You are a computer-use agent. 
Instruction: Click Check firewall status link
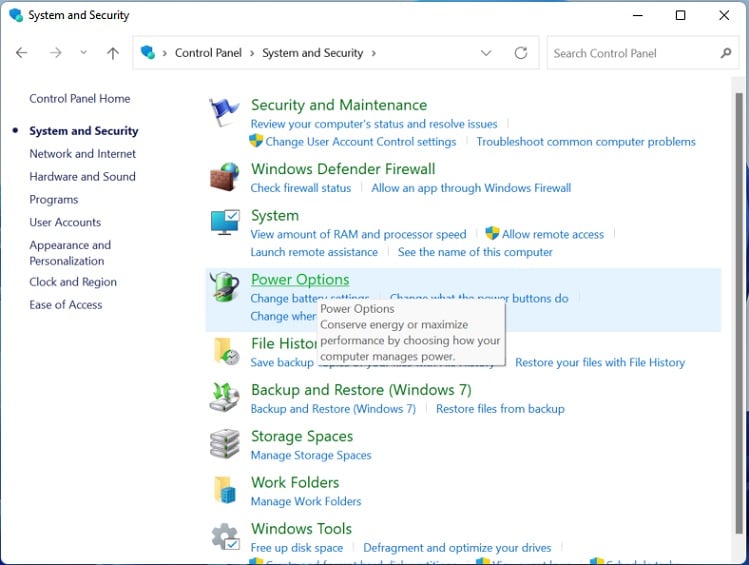click(301, 188)
